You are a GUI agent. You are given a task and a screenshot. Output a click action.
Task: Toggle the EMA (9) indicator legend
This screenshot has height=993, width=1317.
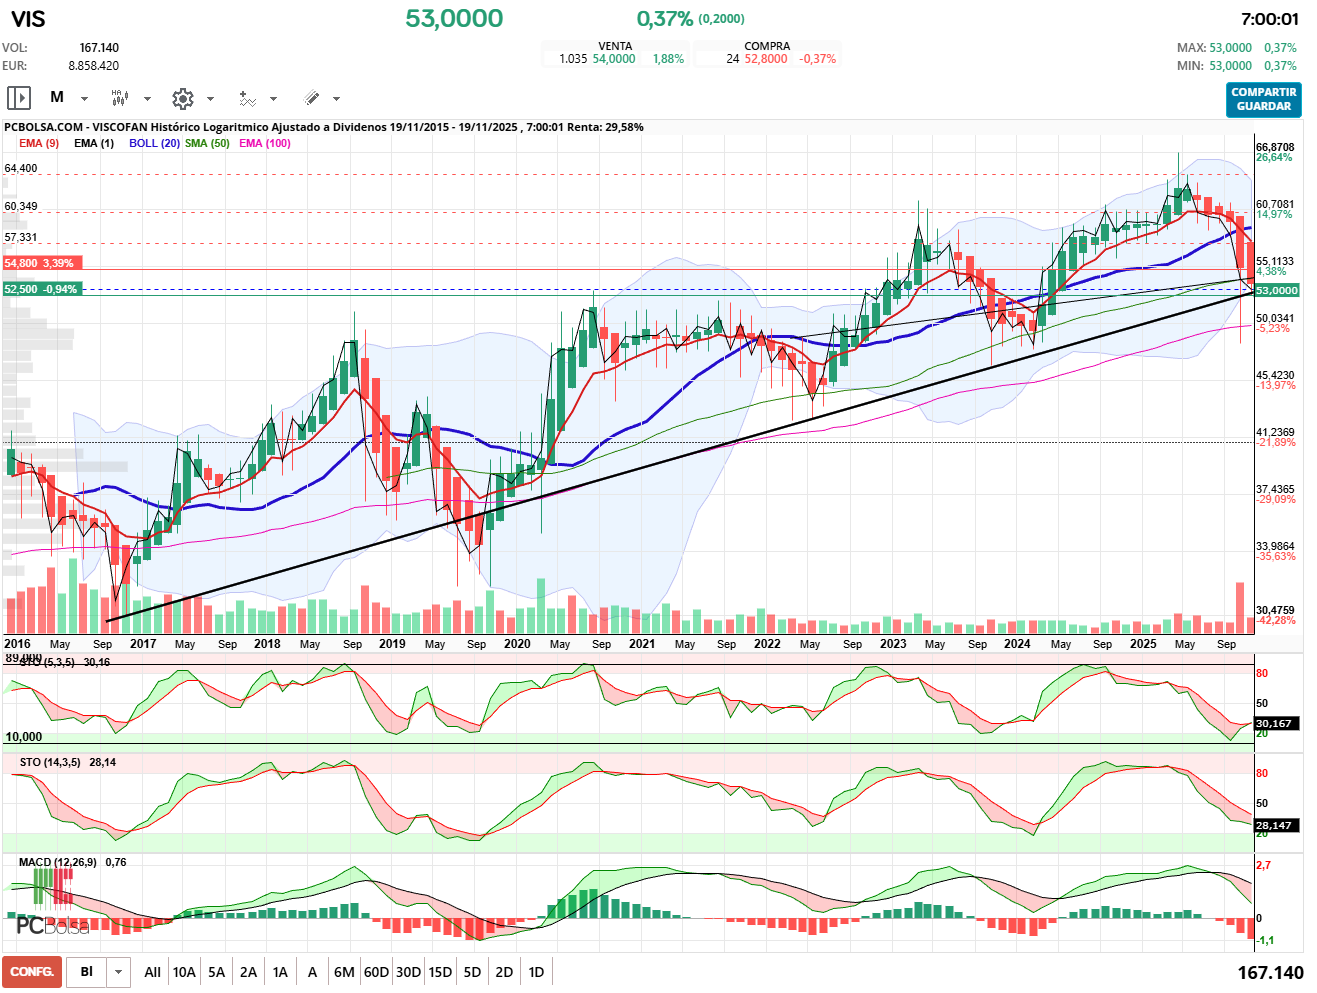tap(39, 143)
